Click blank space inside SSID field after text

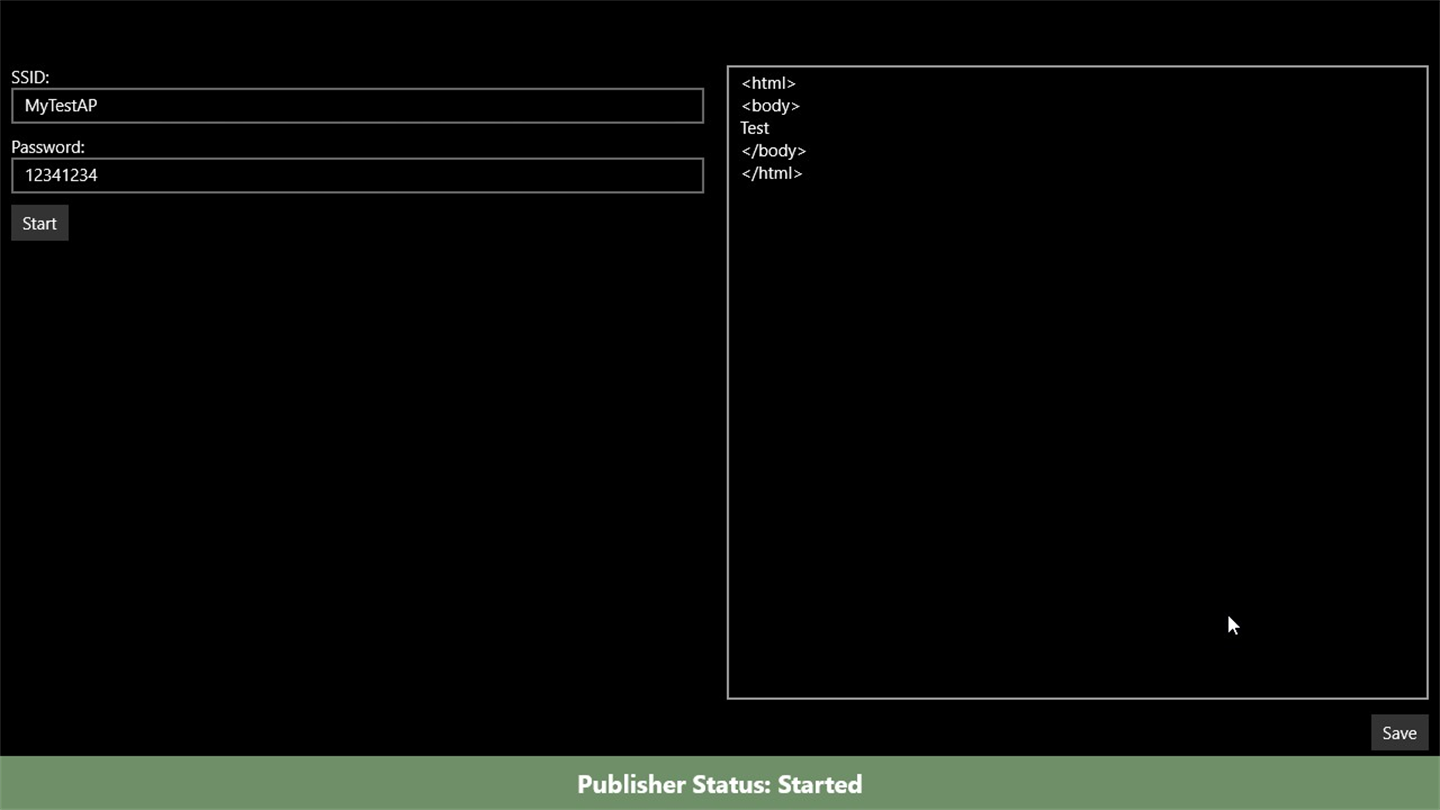[x=400, y=106]
